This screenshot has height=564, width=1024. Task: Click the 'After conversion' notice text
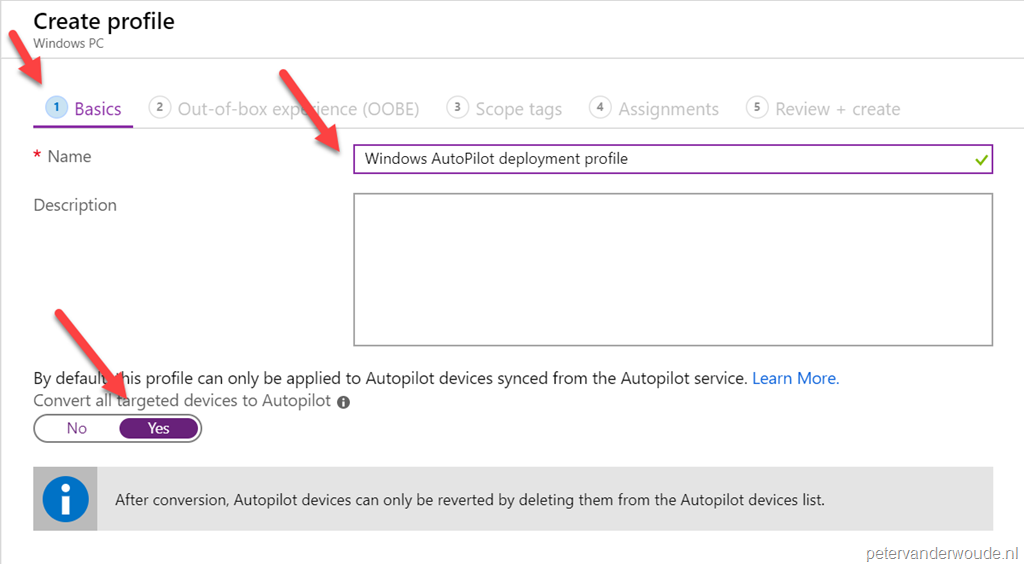click(470, 500)
